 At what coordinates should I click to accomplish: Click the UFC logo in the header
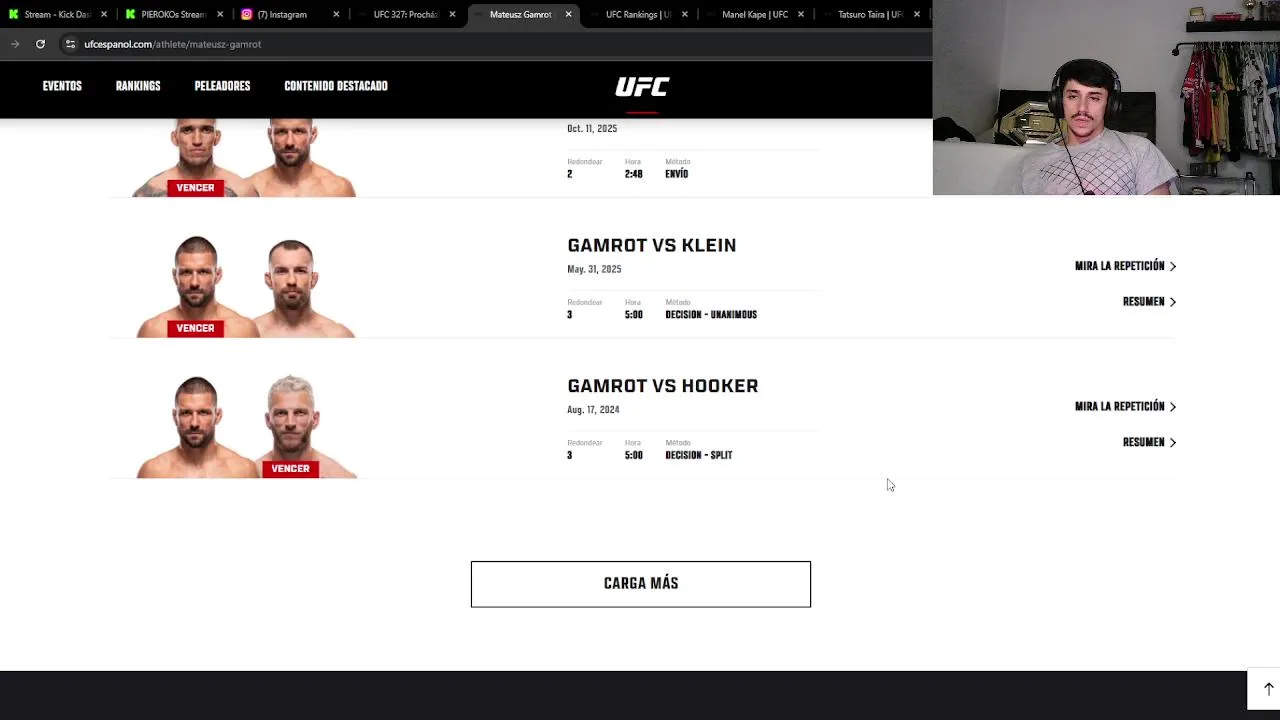coord(642,87)
